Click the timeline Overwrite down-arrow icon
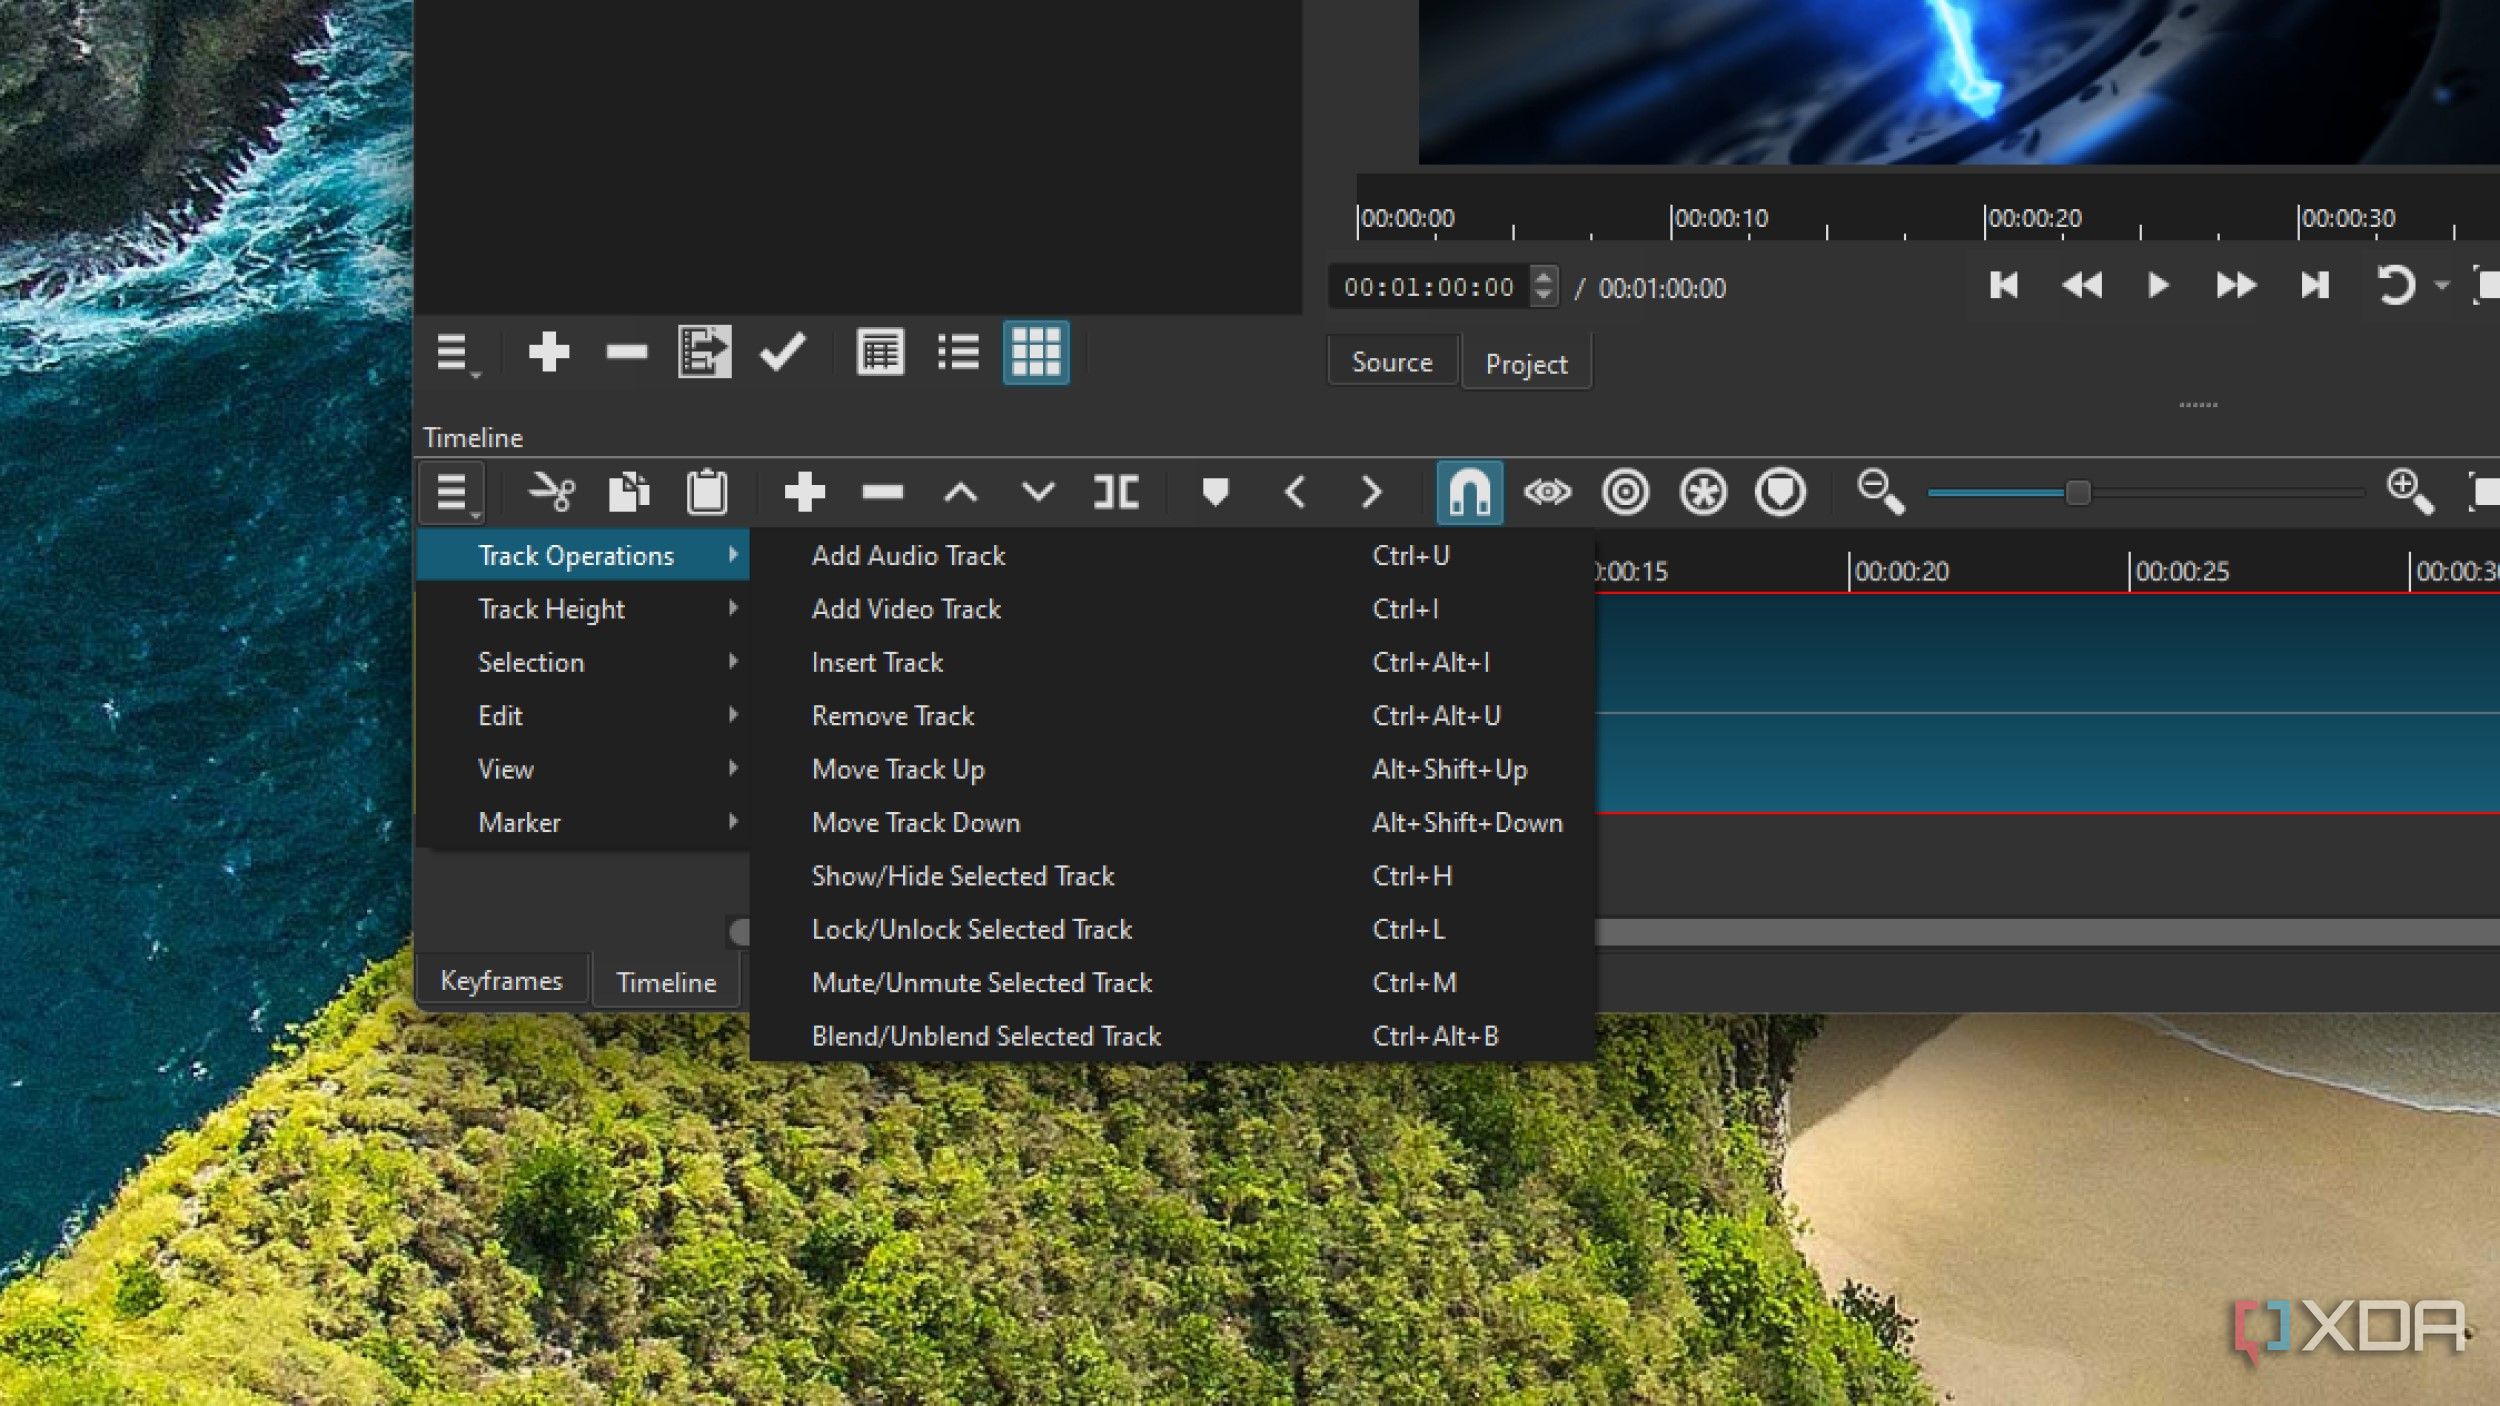The height and width of the screenshot is (1406, 2500). pyautogui.click(x=1038, y=492)
